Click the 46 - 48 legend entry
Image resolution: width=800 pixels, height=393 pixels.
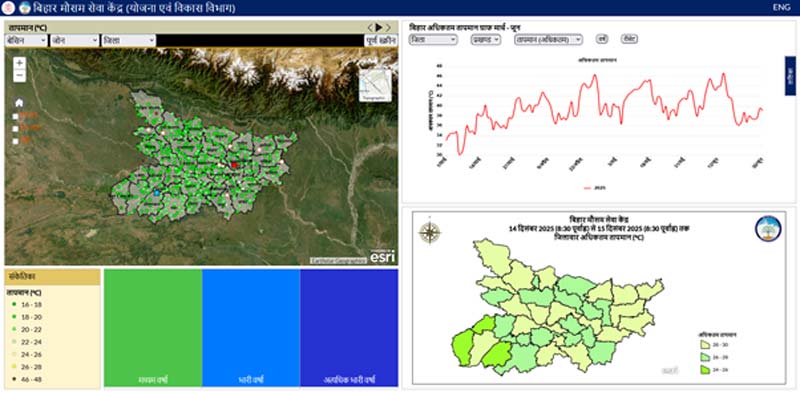tap(27, 379)
